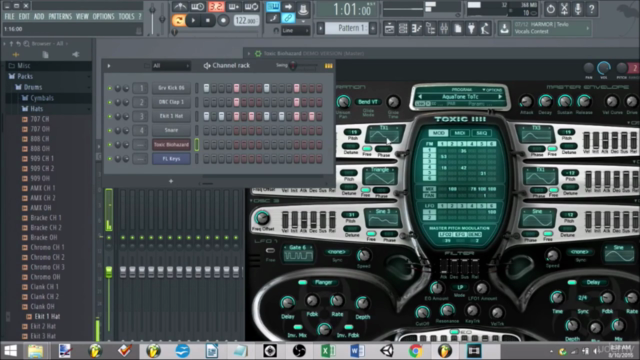Mute the FL Keys channel
This screenshot has height=360, width=640.
pyautogui.click(x=109, y=159)
